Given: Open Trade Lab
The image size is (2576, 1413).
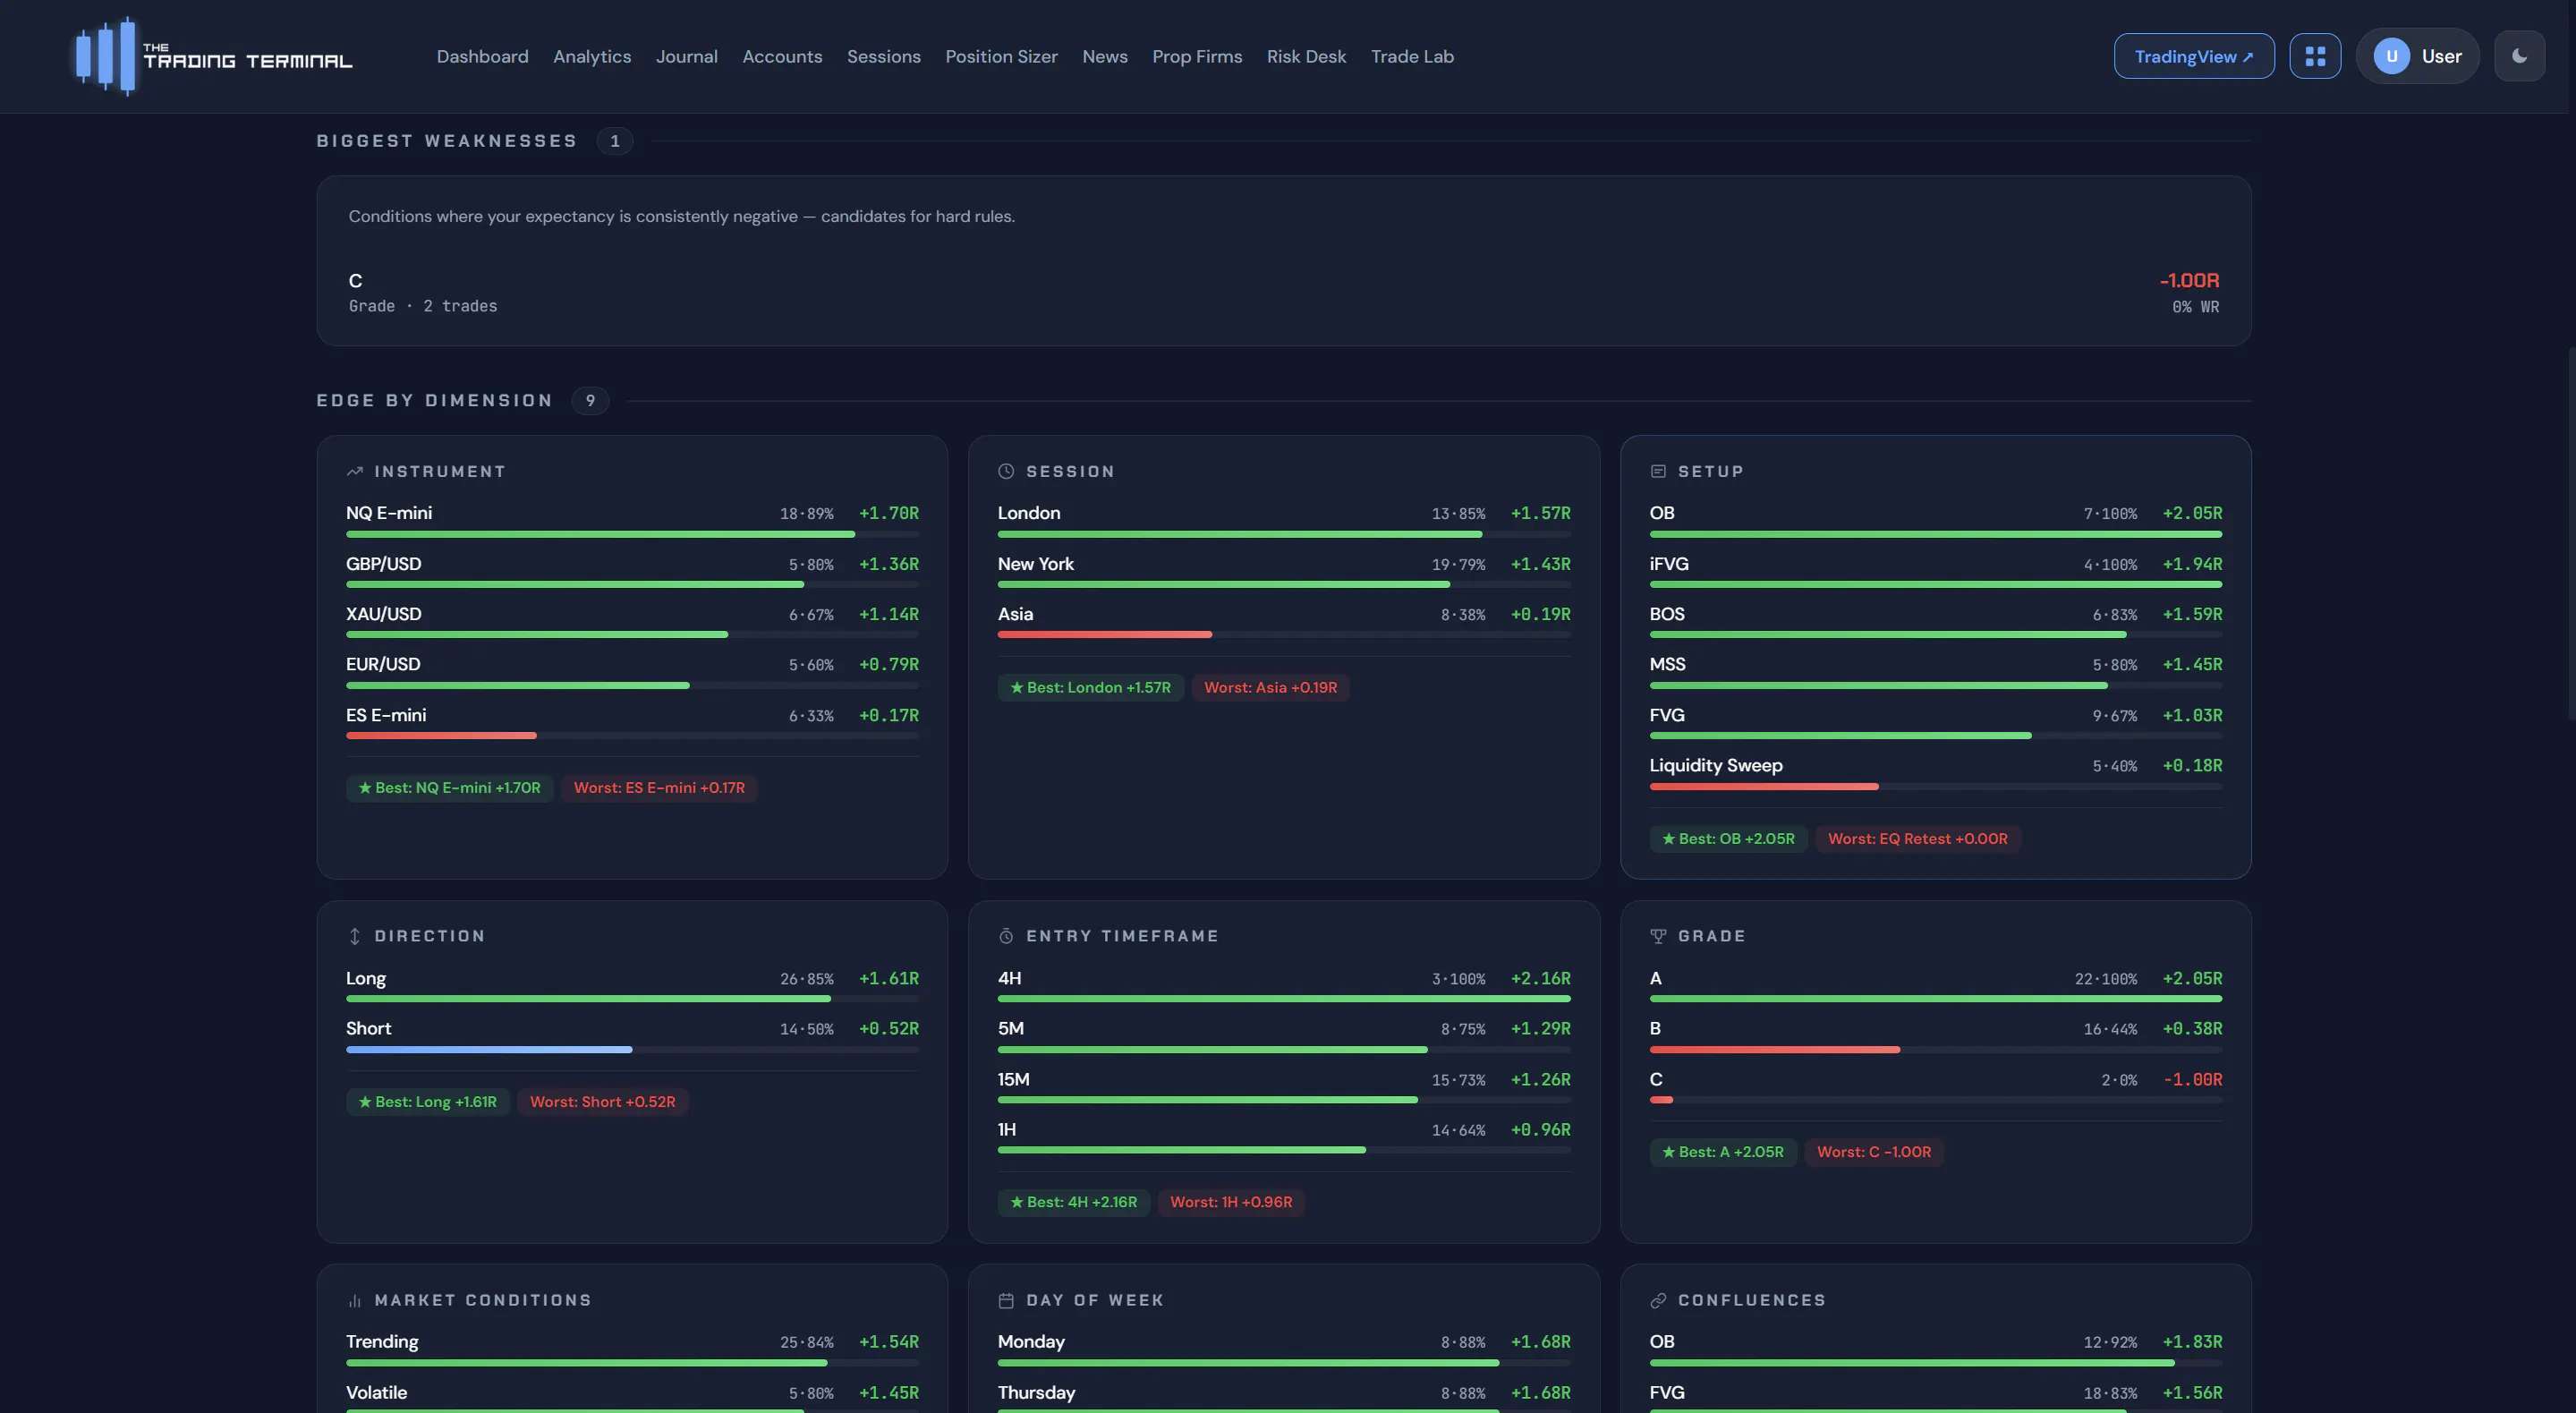Looking at the screenshot, I should pos(1412,56).
